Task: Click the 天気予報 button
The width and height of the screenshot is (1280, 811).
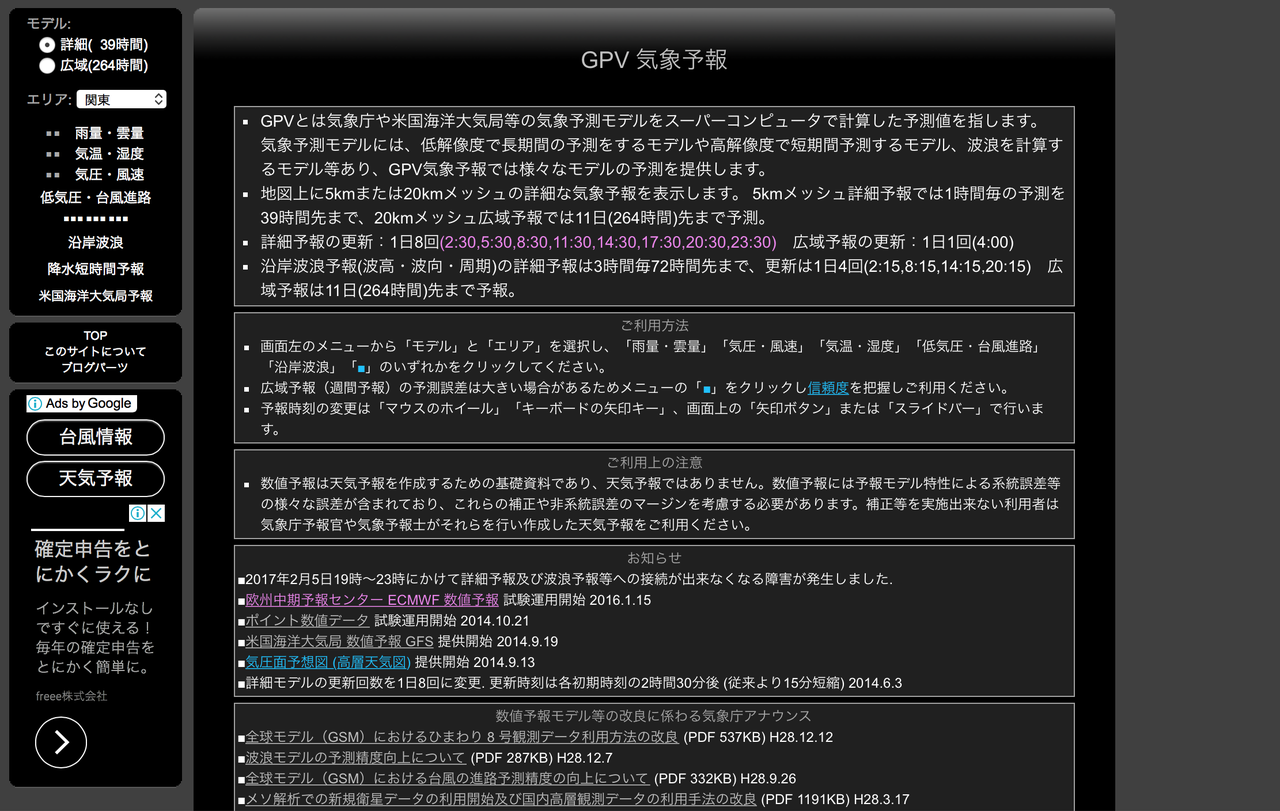Action: coord(95,479)
